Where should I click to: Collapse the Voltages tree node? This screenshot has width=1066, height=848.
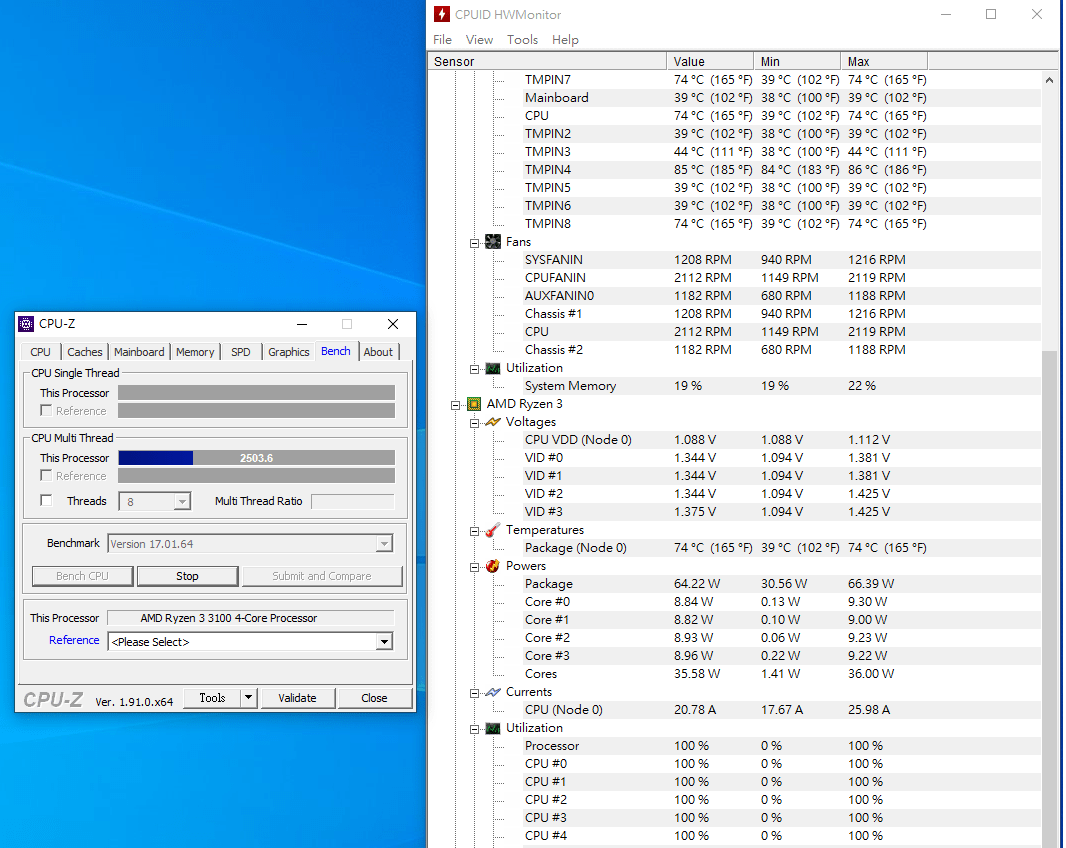coord(475,423)
